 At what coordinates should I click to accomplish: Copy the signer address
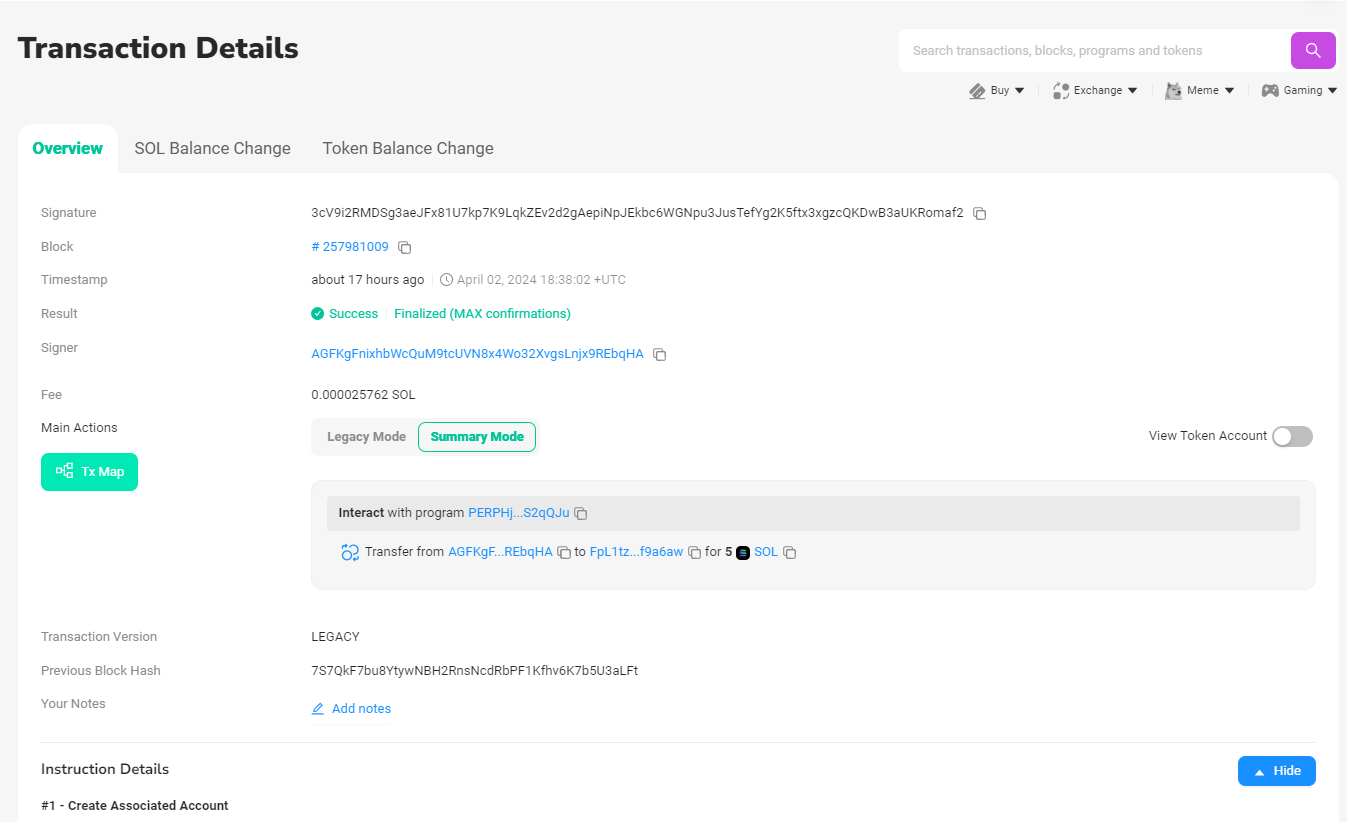659,354
